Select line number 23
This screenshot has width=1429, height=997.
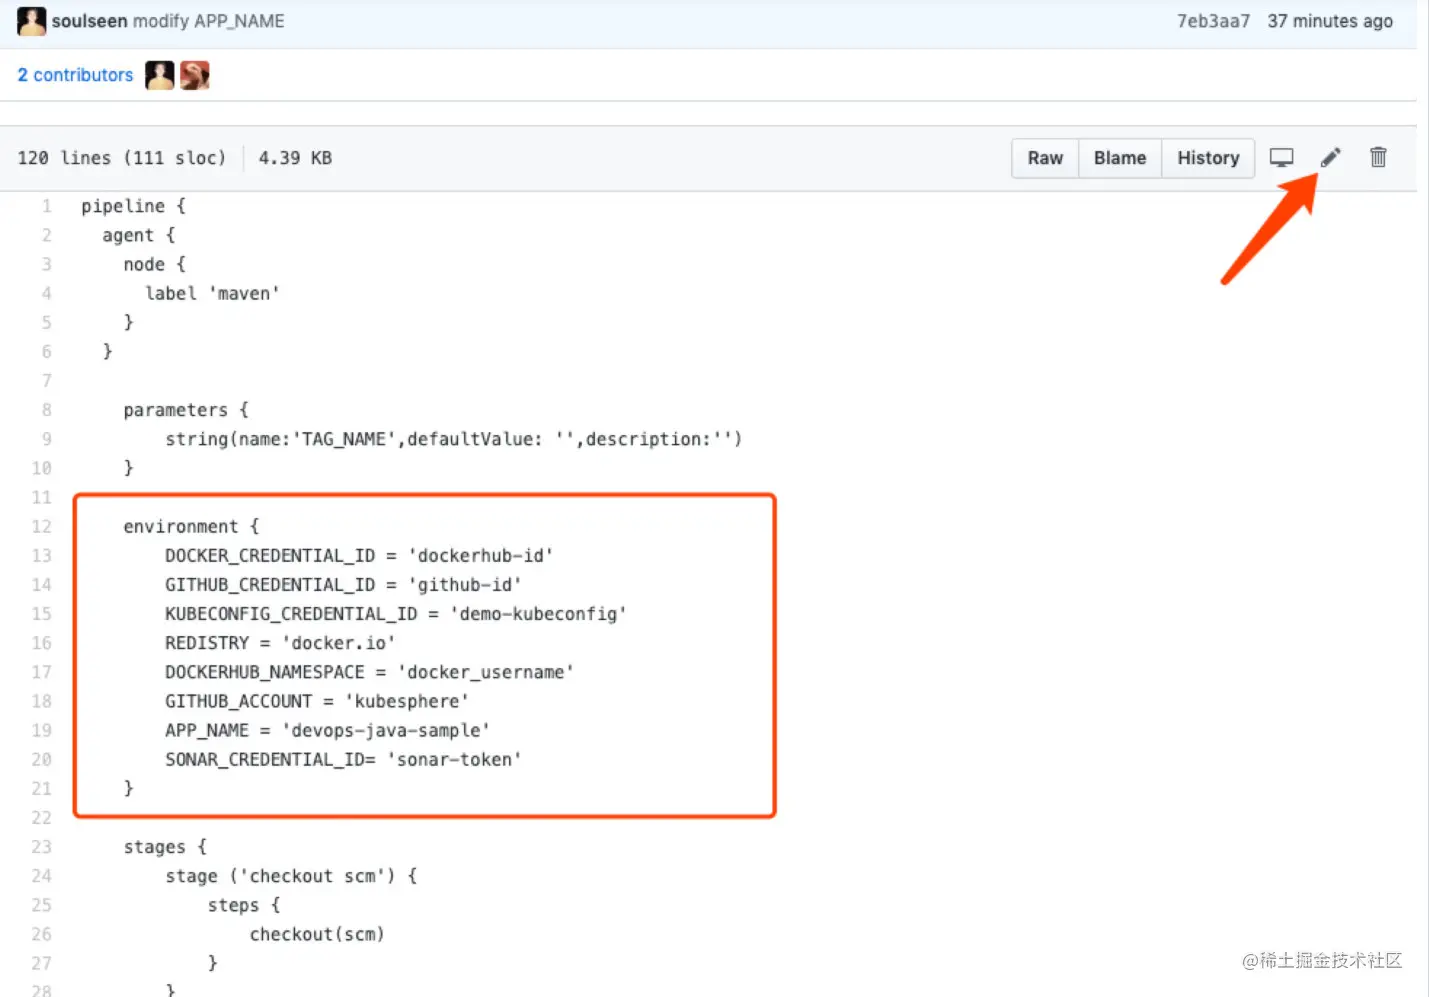41,847
